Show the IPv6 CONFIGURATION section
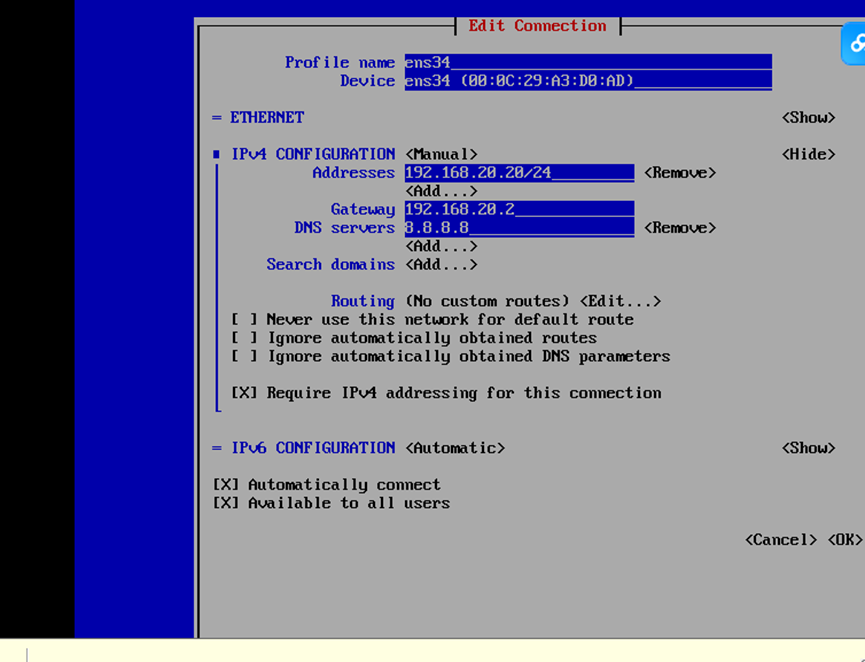865x662 pixels. point(808,448)
